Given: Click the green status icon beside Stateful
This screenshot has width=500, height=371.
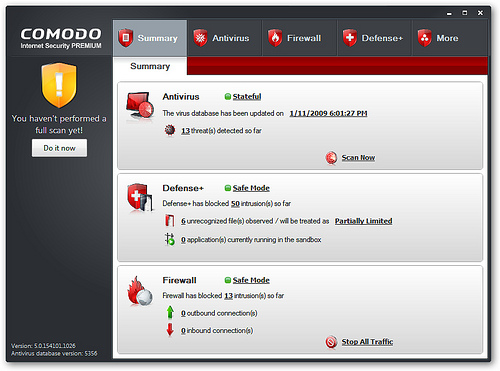Looking at the screenshot, I should pos(228,97).
